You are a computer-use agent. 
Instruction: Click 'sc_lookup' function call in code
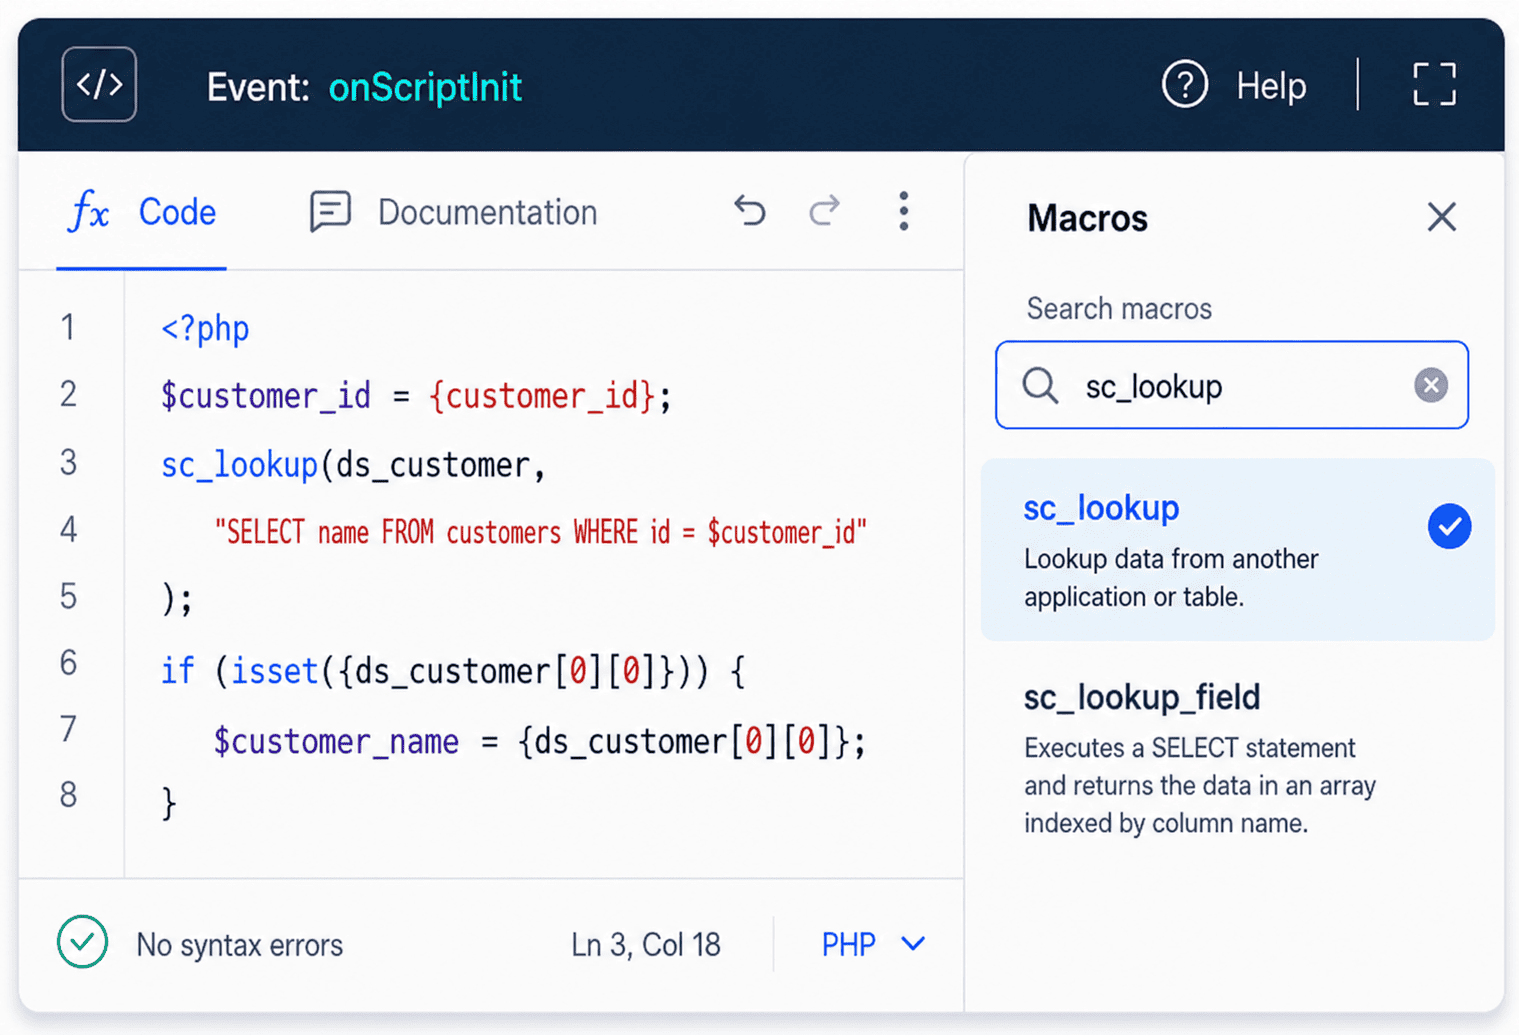pos(239,465)
